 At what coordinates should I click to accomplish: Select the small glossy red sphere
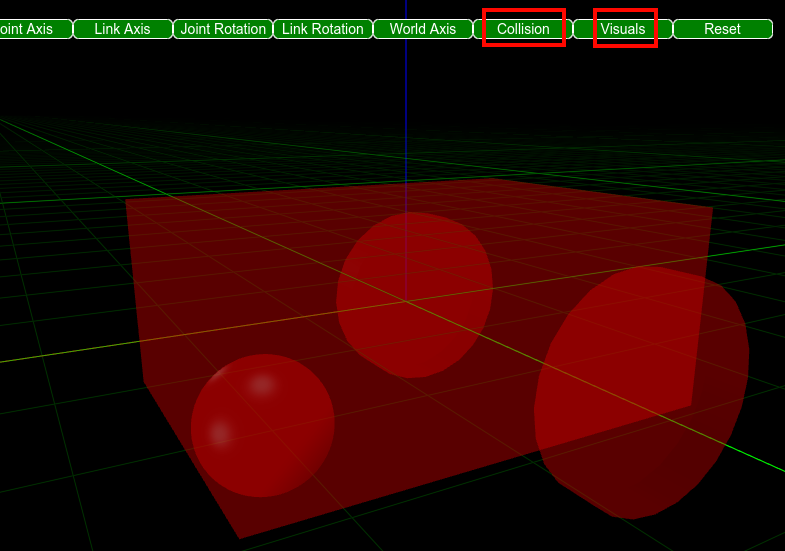tap(262, 425)
